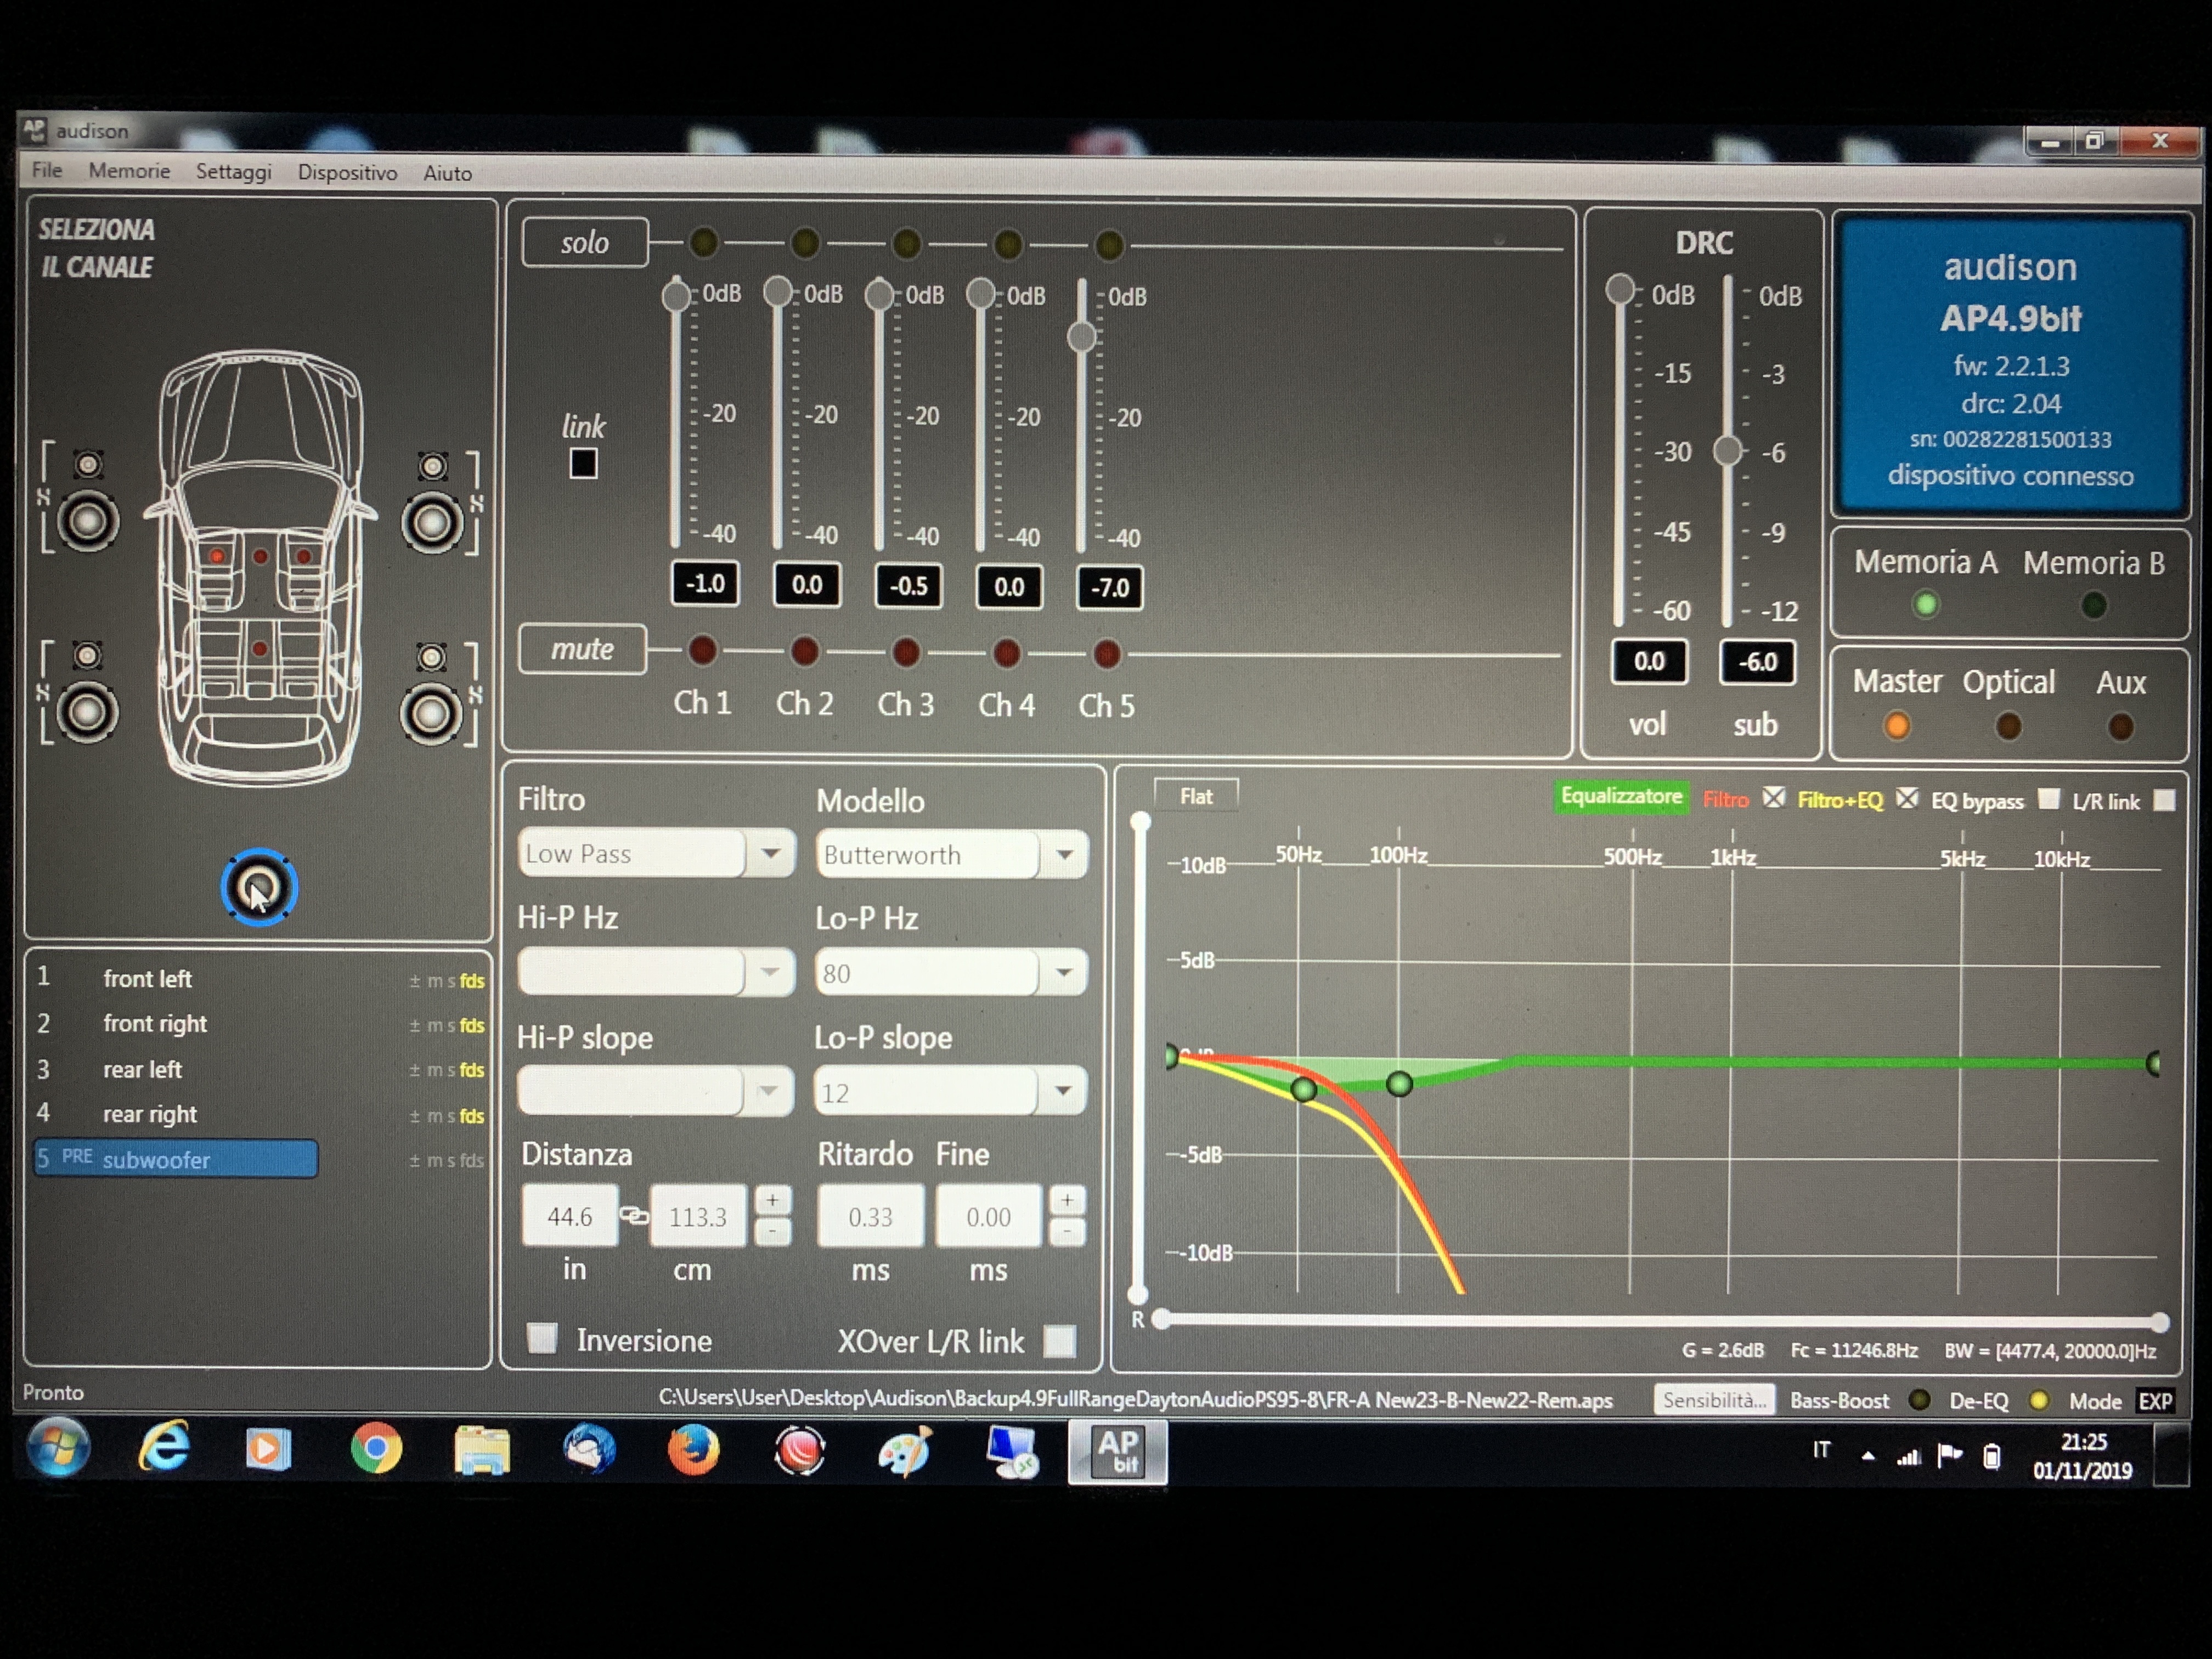Screen dimensions: 2212x1659
Task: Toggle the Ch 1 mute indicator
Action: tap(703, 651)
